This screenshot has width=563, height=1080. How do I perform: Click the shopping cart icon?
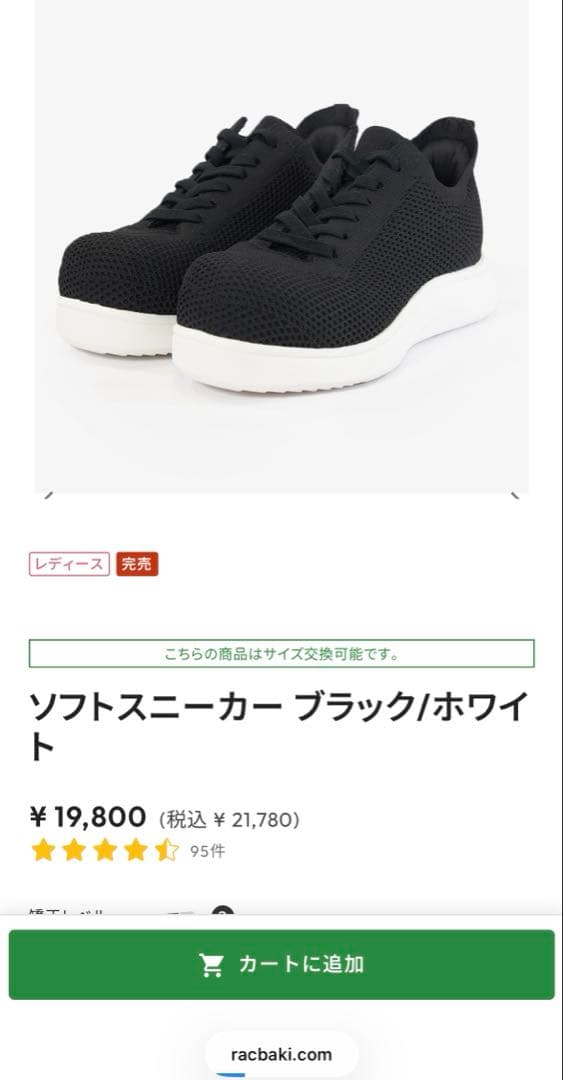212,964
